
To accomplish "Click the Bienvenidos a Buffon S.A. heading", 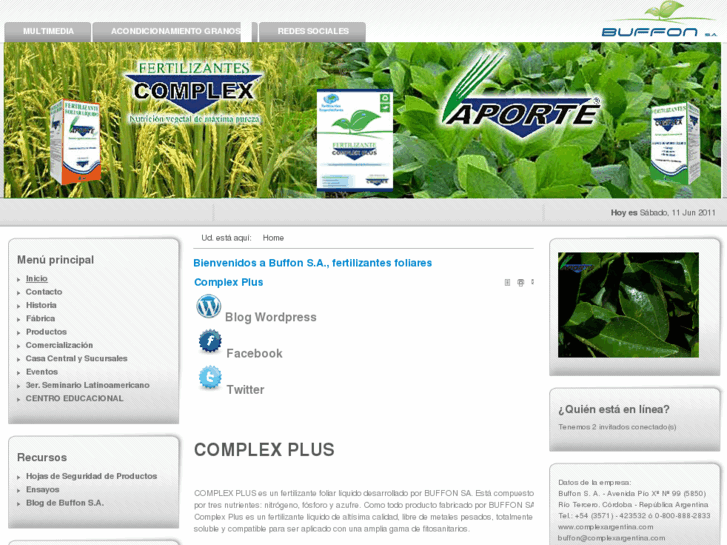I will (312, 263).
